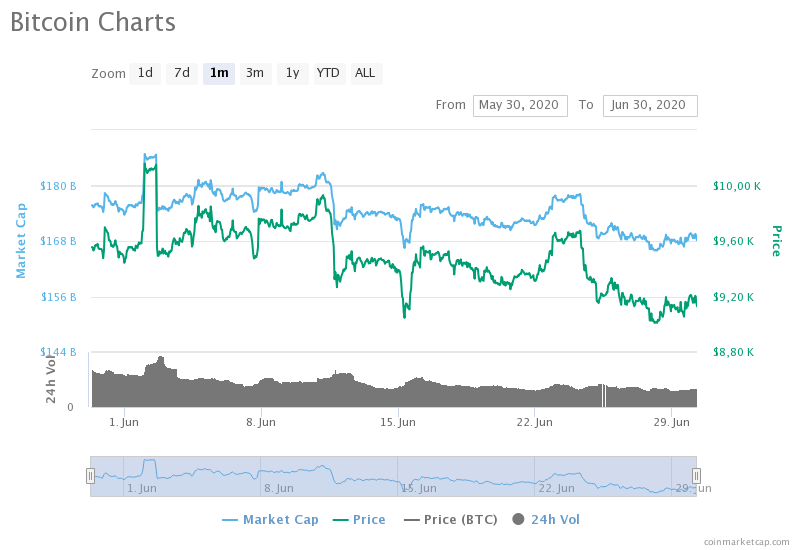This screenshot has width=800, height=550.
Task: Choose the 1m zoom button
Action: (x=219, y=73)
